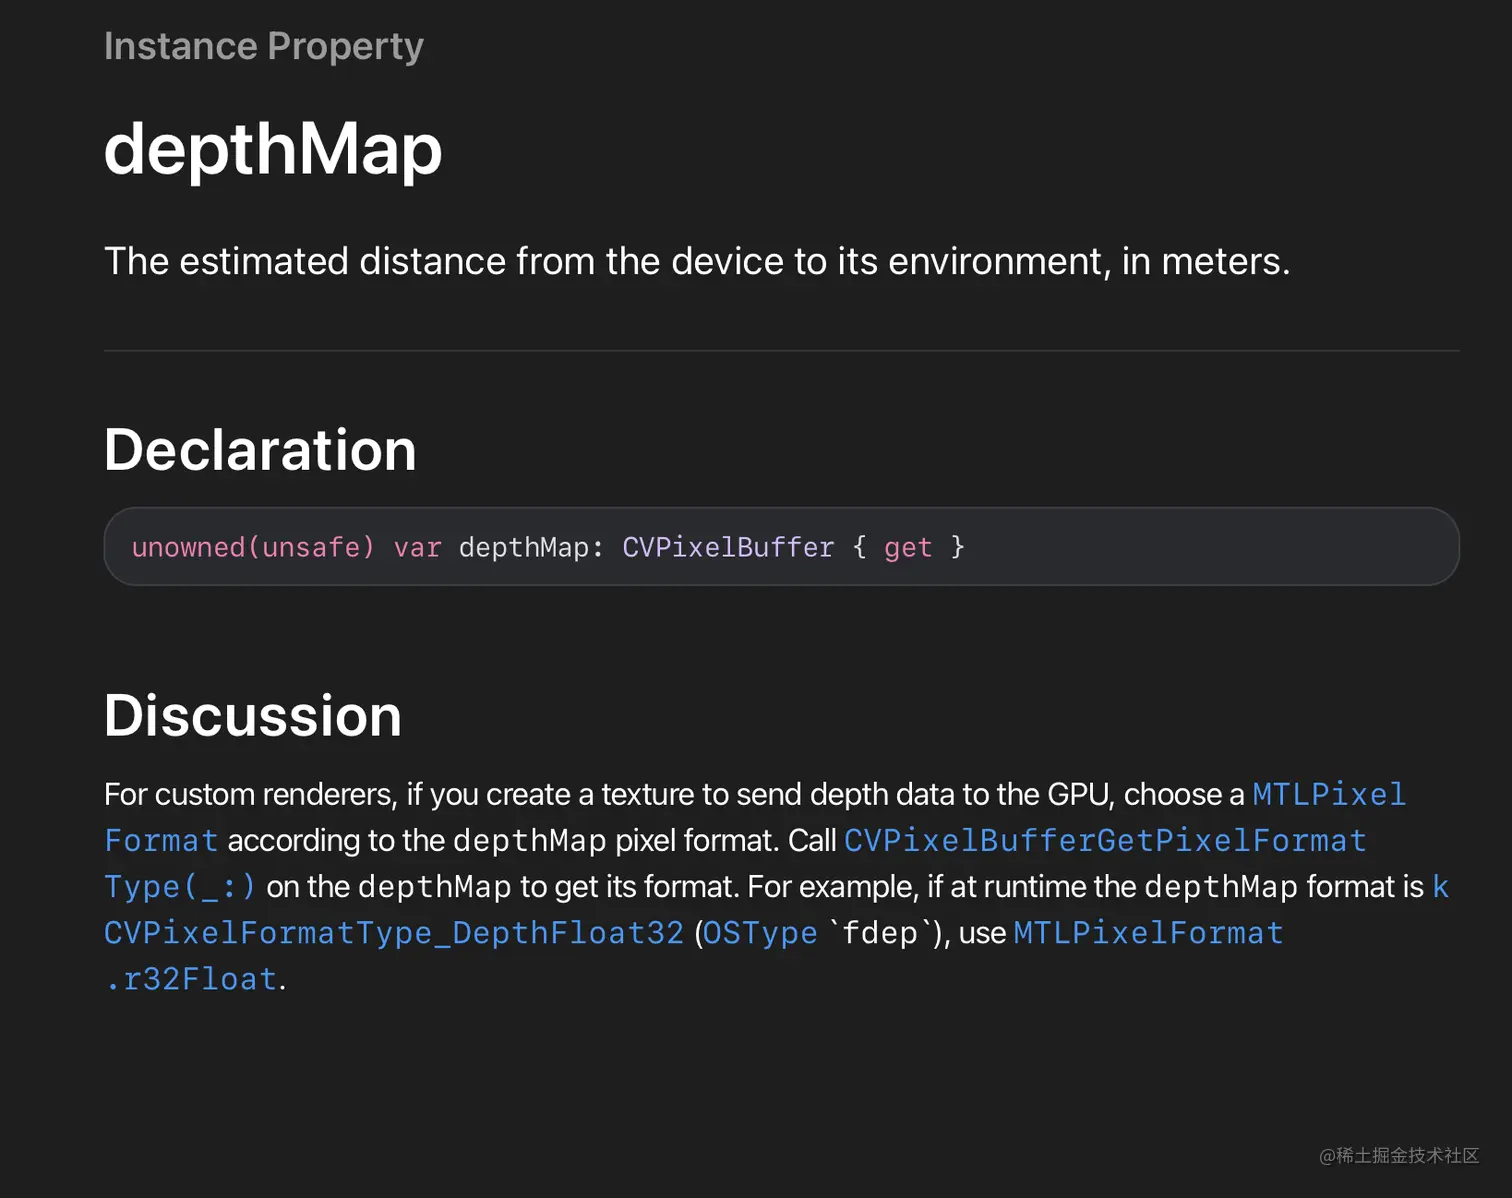Click the CVPixelBuffer type in the declaration
The image size is (1512, 1198).
coord(727,548)
